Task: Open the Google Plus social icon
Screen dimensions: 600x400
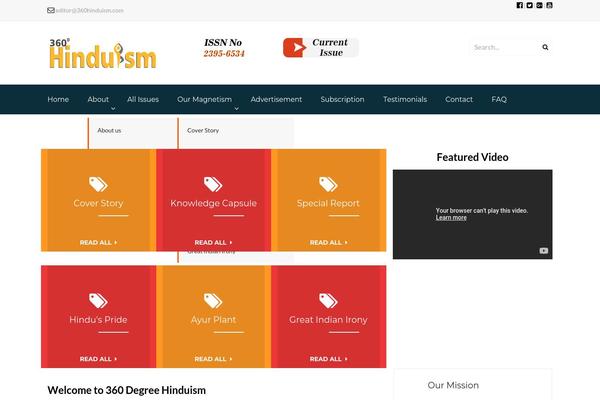Action: [x=539, y=5]
